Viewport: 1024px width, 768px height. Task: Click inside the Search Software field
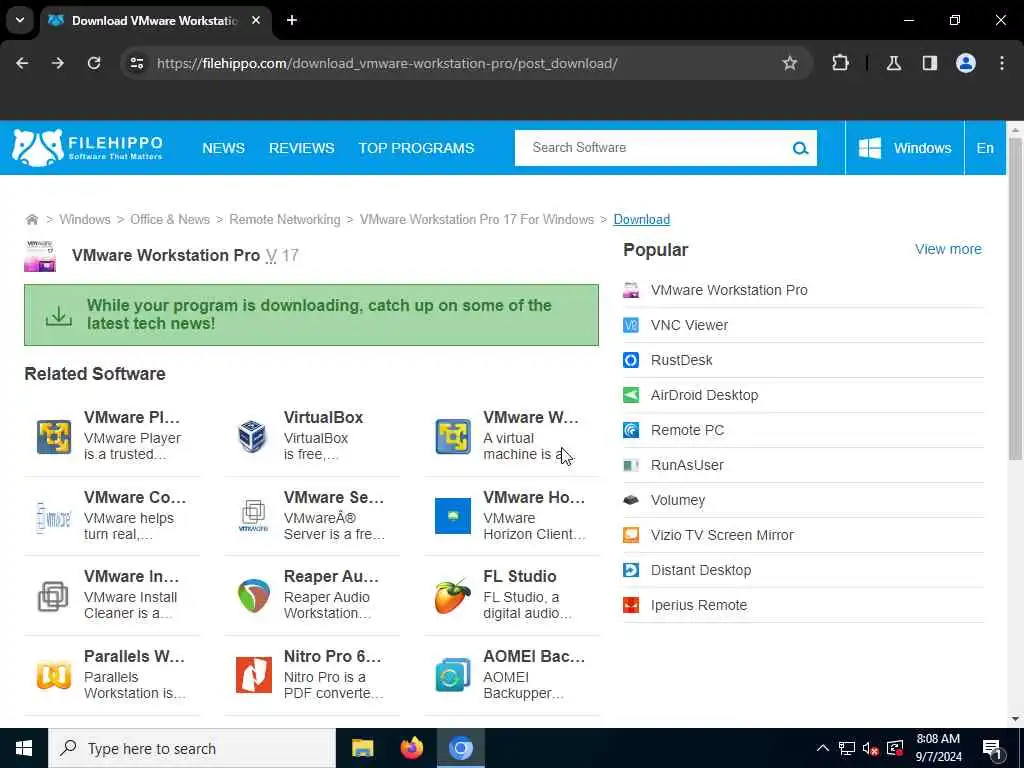tap(653, 148)
